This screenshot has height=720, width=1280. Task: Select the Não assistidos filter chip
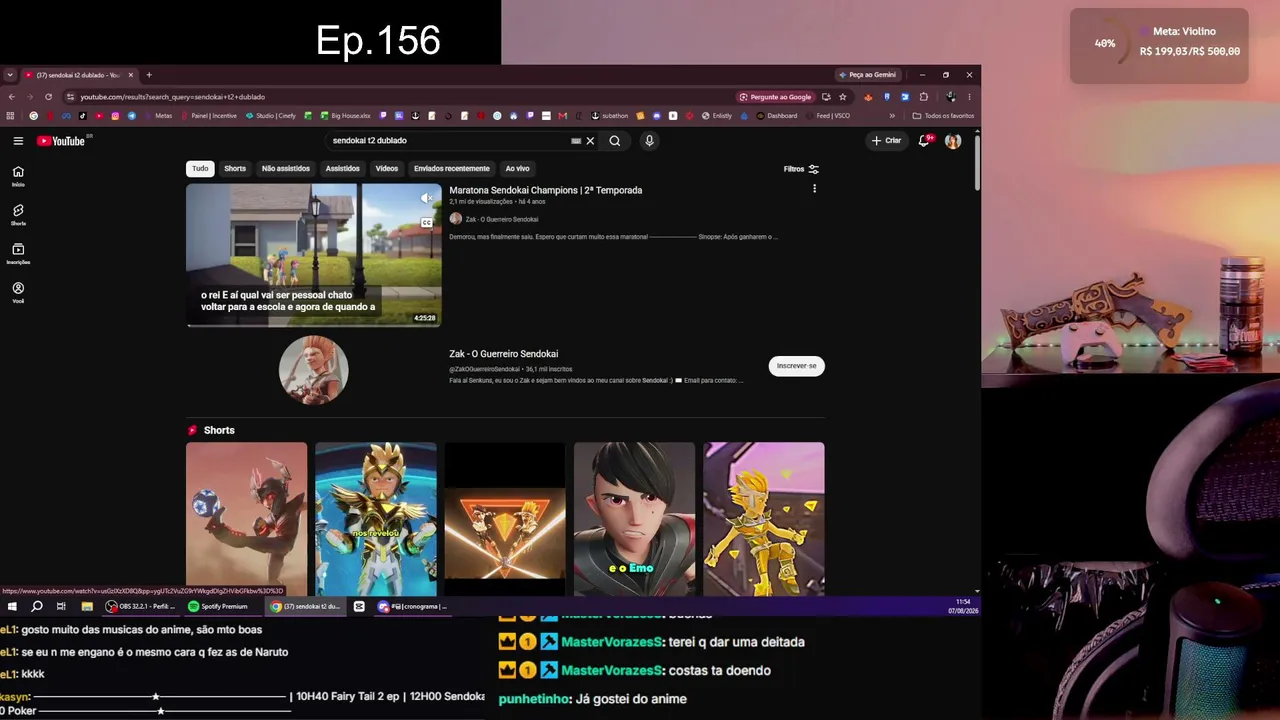(x=286, y=169)
